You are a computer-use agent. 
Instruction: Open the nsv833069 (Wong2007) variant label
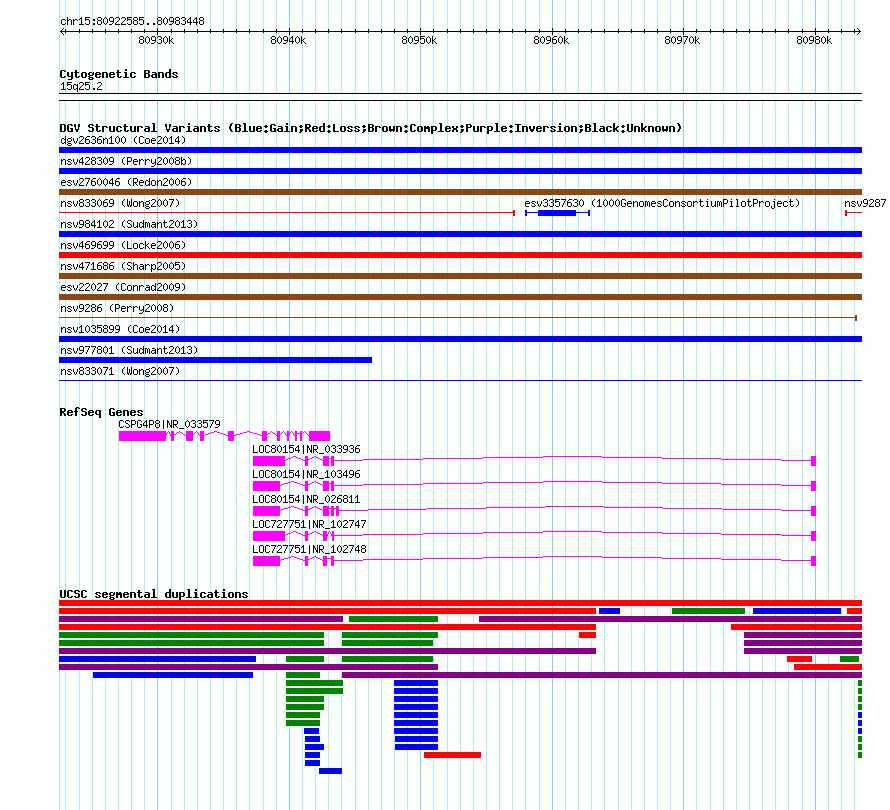[x=120, y=203]
